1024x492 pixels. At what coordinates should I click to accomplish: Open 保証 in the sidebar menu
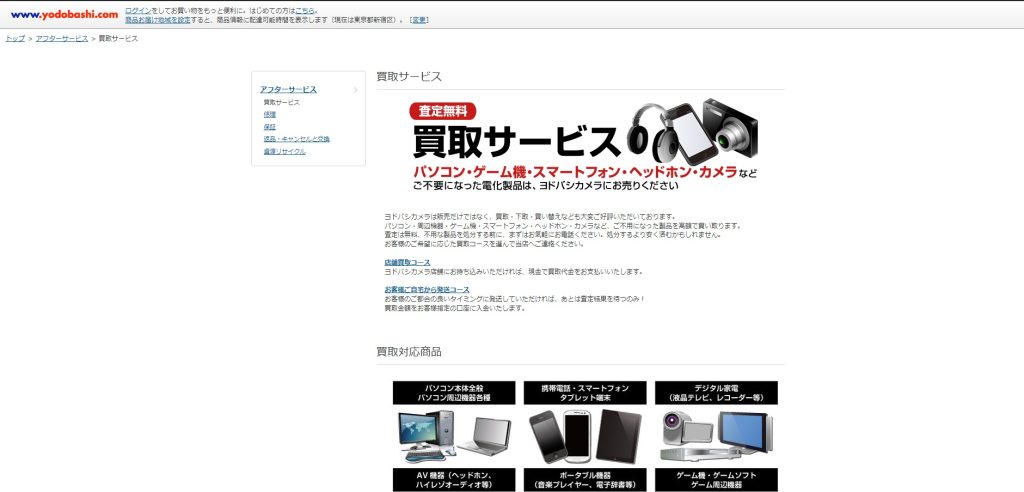[x=270, y=127]
